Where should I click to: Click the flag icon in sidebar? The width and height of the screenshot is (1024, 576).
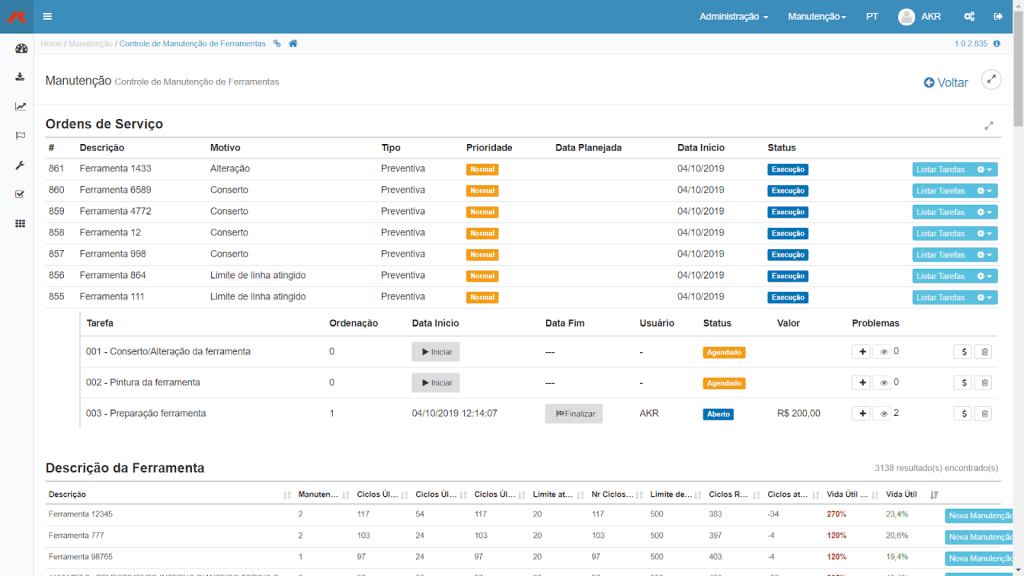pyautogui.click(x=20, y=135)
